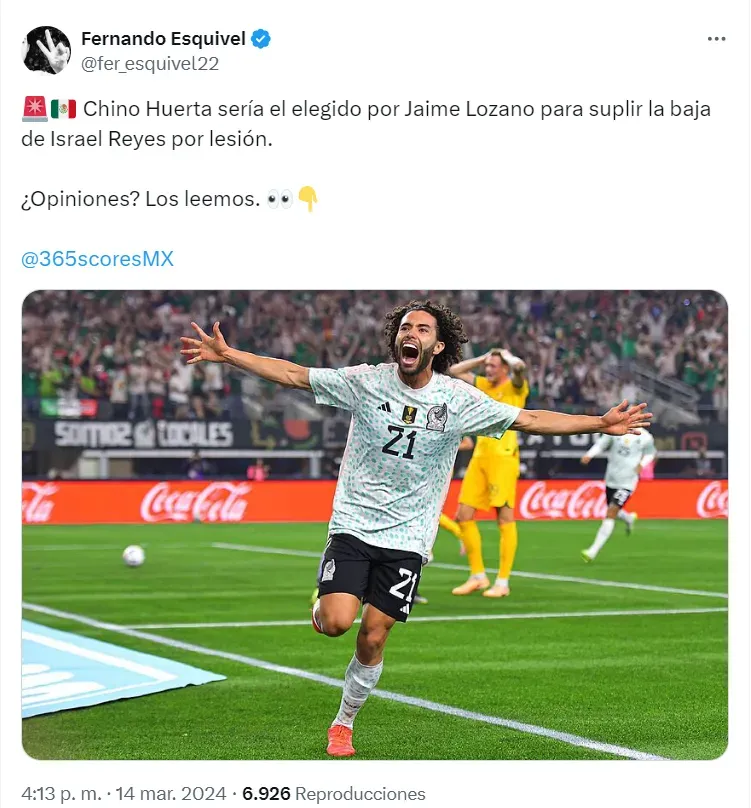Open the three-dot more options menu
The height and width of the screenshot is (808, 751).
click(716, 39)
